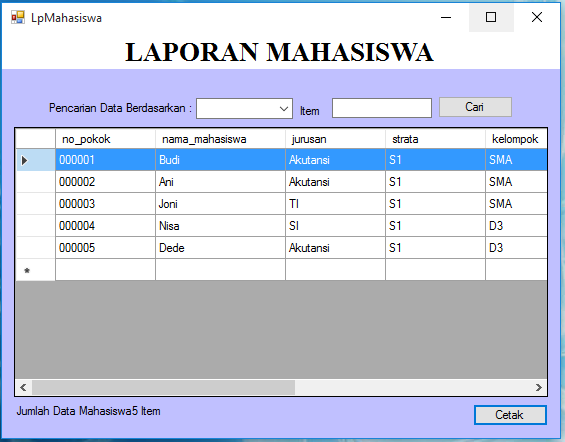Sort by the no_pokok column header
This screenshot has height=442, width=565.
[x=105, y=139]
